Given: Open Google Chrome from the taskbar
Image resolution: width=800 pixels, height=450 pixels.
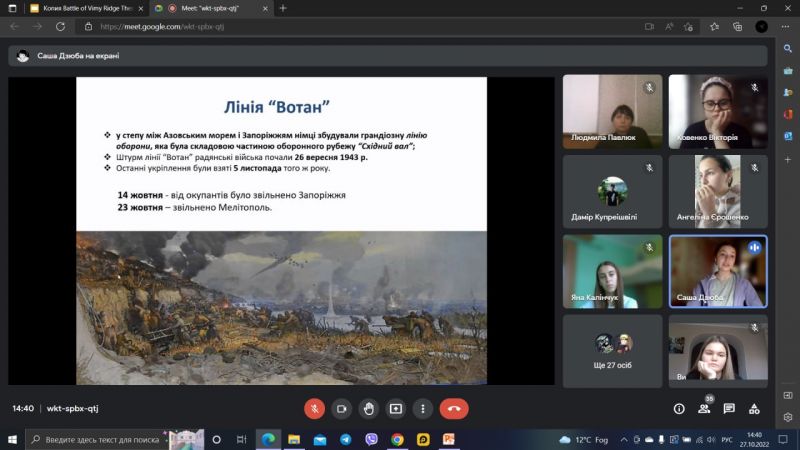Looking at the screenshot, I should point(397,439).
